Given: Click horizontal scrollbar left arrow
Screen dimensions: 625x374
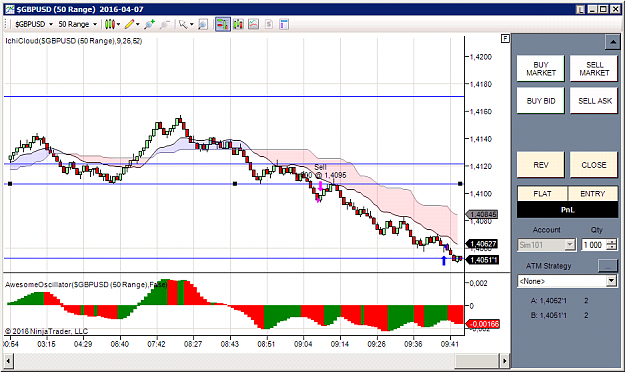Looking at the screenshot, I should tap(8, 361).
